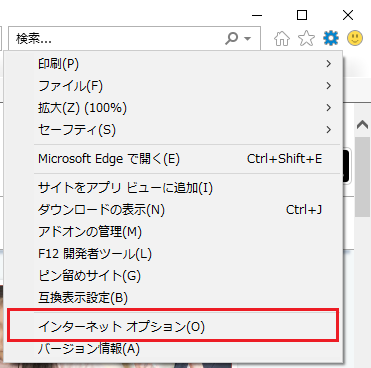
Task: Select ピン留めサイト(G)
Action: tap(173, 276)
